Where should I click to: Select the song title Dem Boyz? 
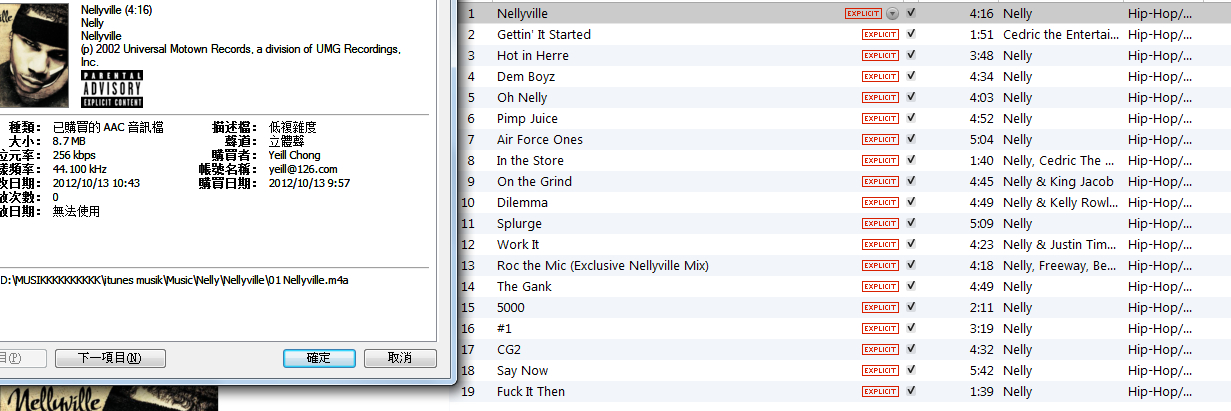tap(526, 76)
